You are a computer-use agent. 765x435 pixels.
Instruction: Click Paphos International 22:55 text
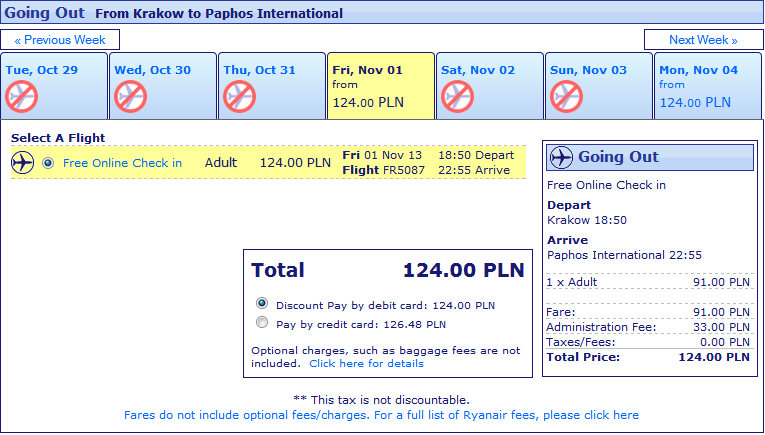point(624,255)
